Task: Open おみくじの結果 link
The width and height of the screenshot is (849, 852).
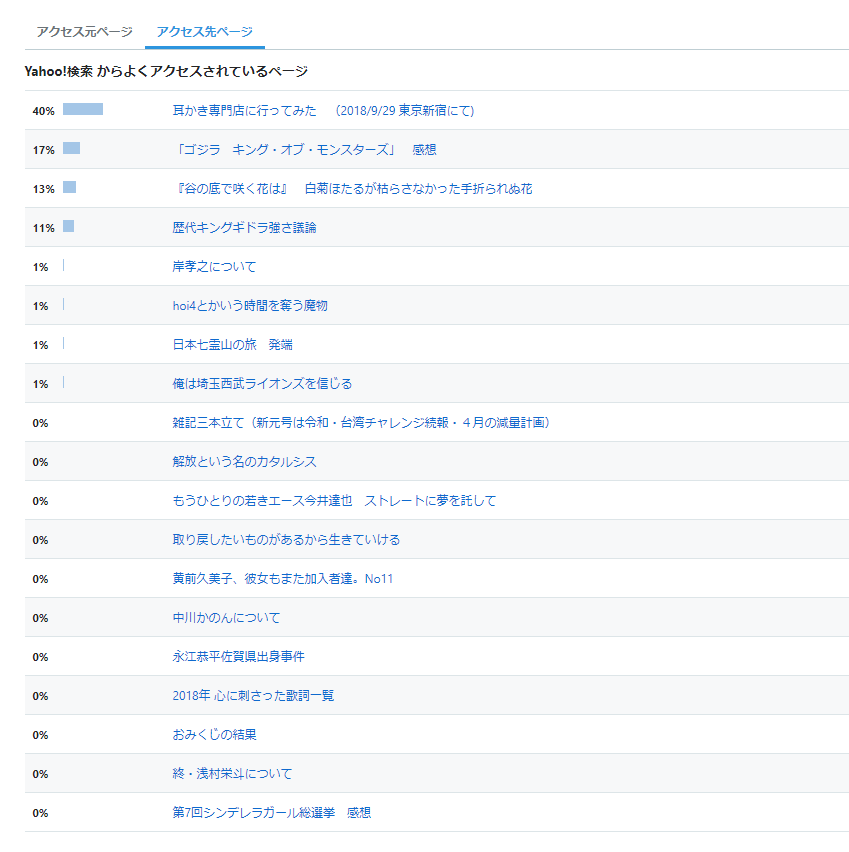Action: coord(214,735)
